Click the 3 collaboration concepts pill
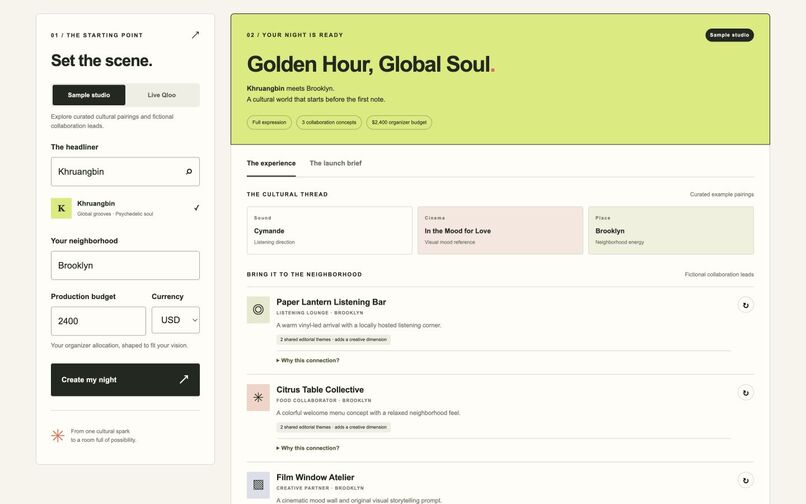This screenshot has height=504, width=806. point(329,122)
